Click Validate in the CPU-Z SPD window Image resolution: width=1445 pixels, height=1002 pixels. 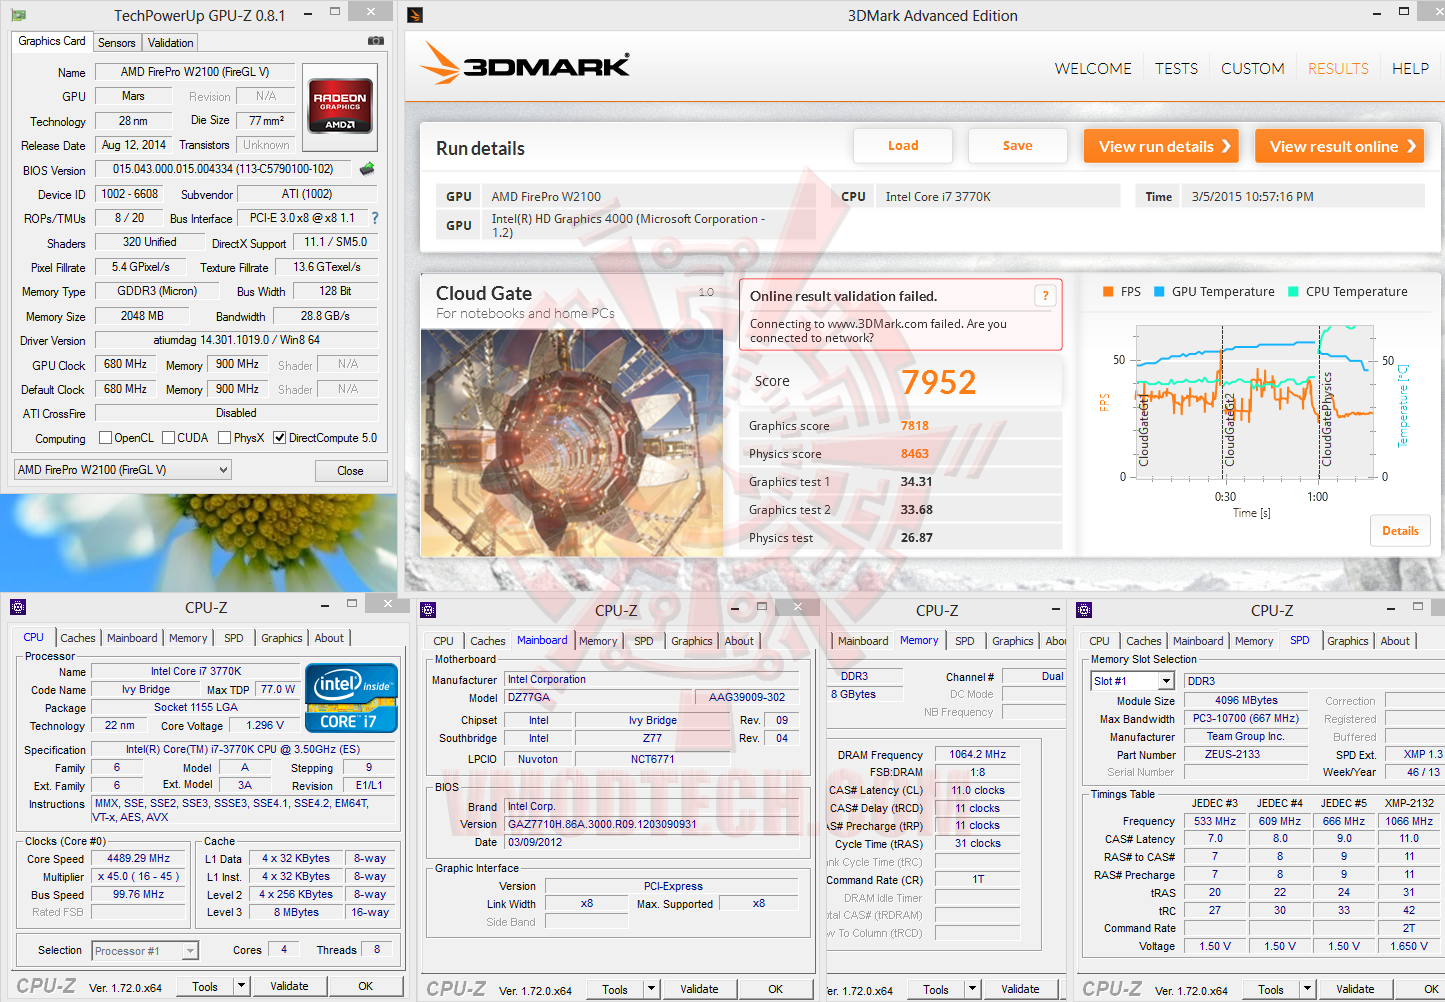tap(1354, 988)
